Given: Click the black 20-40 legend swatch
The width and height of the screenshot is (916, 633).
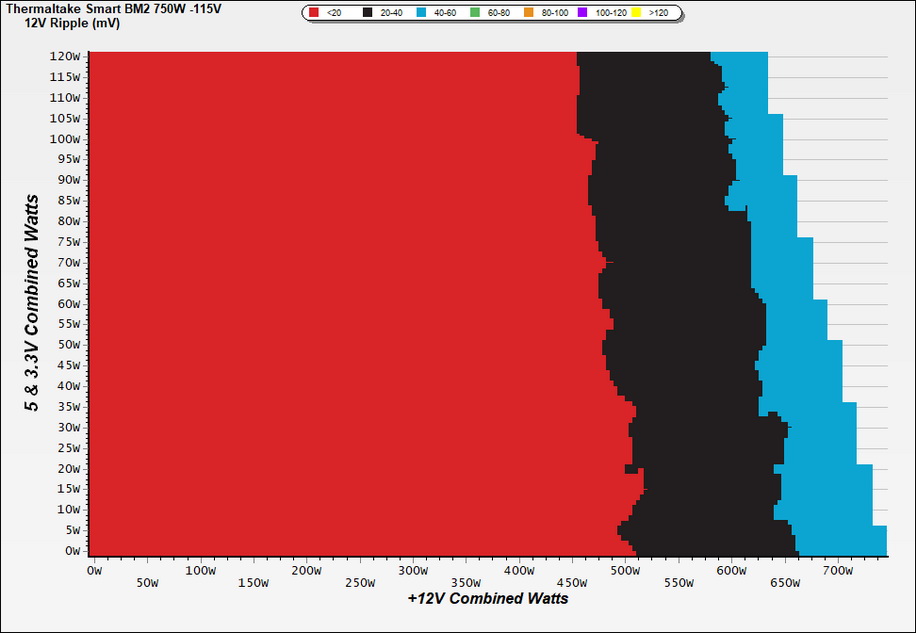Looking at the screenshot, I should click(x=367, y=12).
